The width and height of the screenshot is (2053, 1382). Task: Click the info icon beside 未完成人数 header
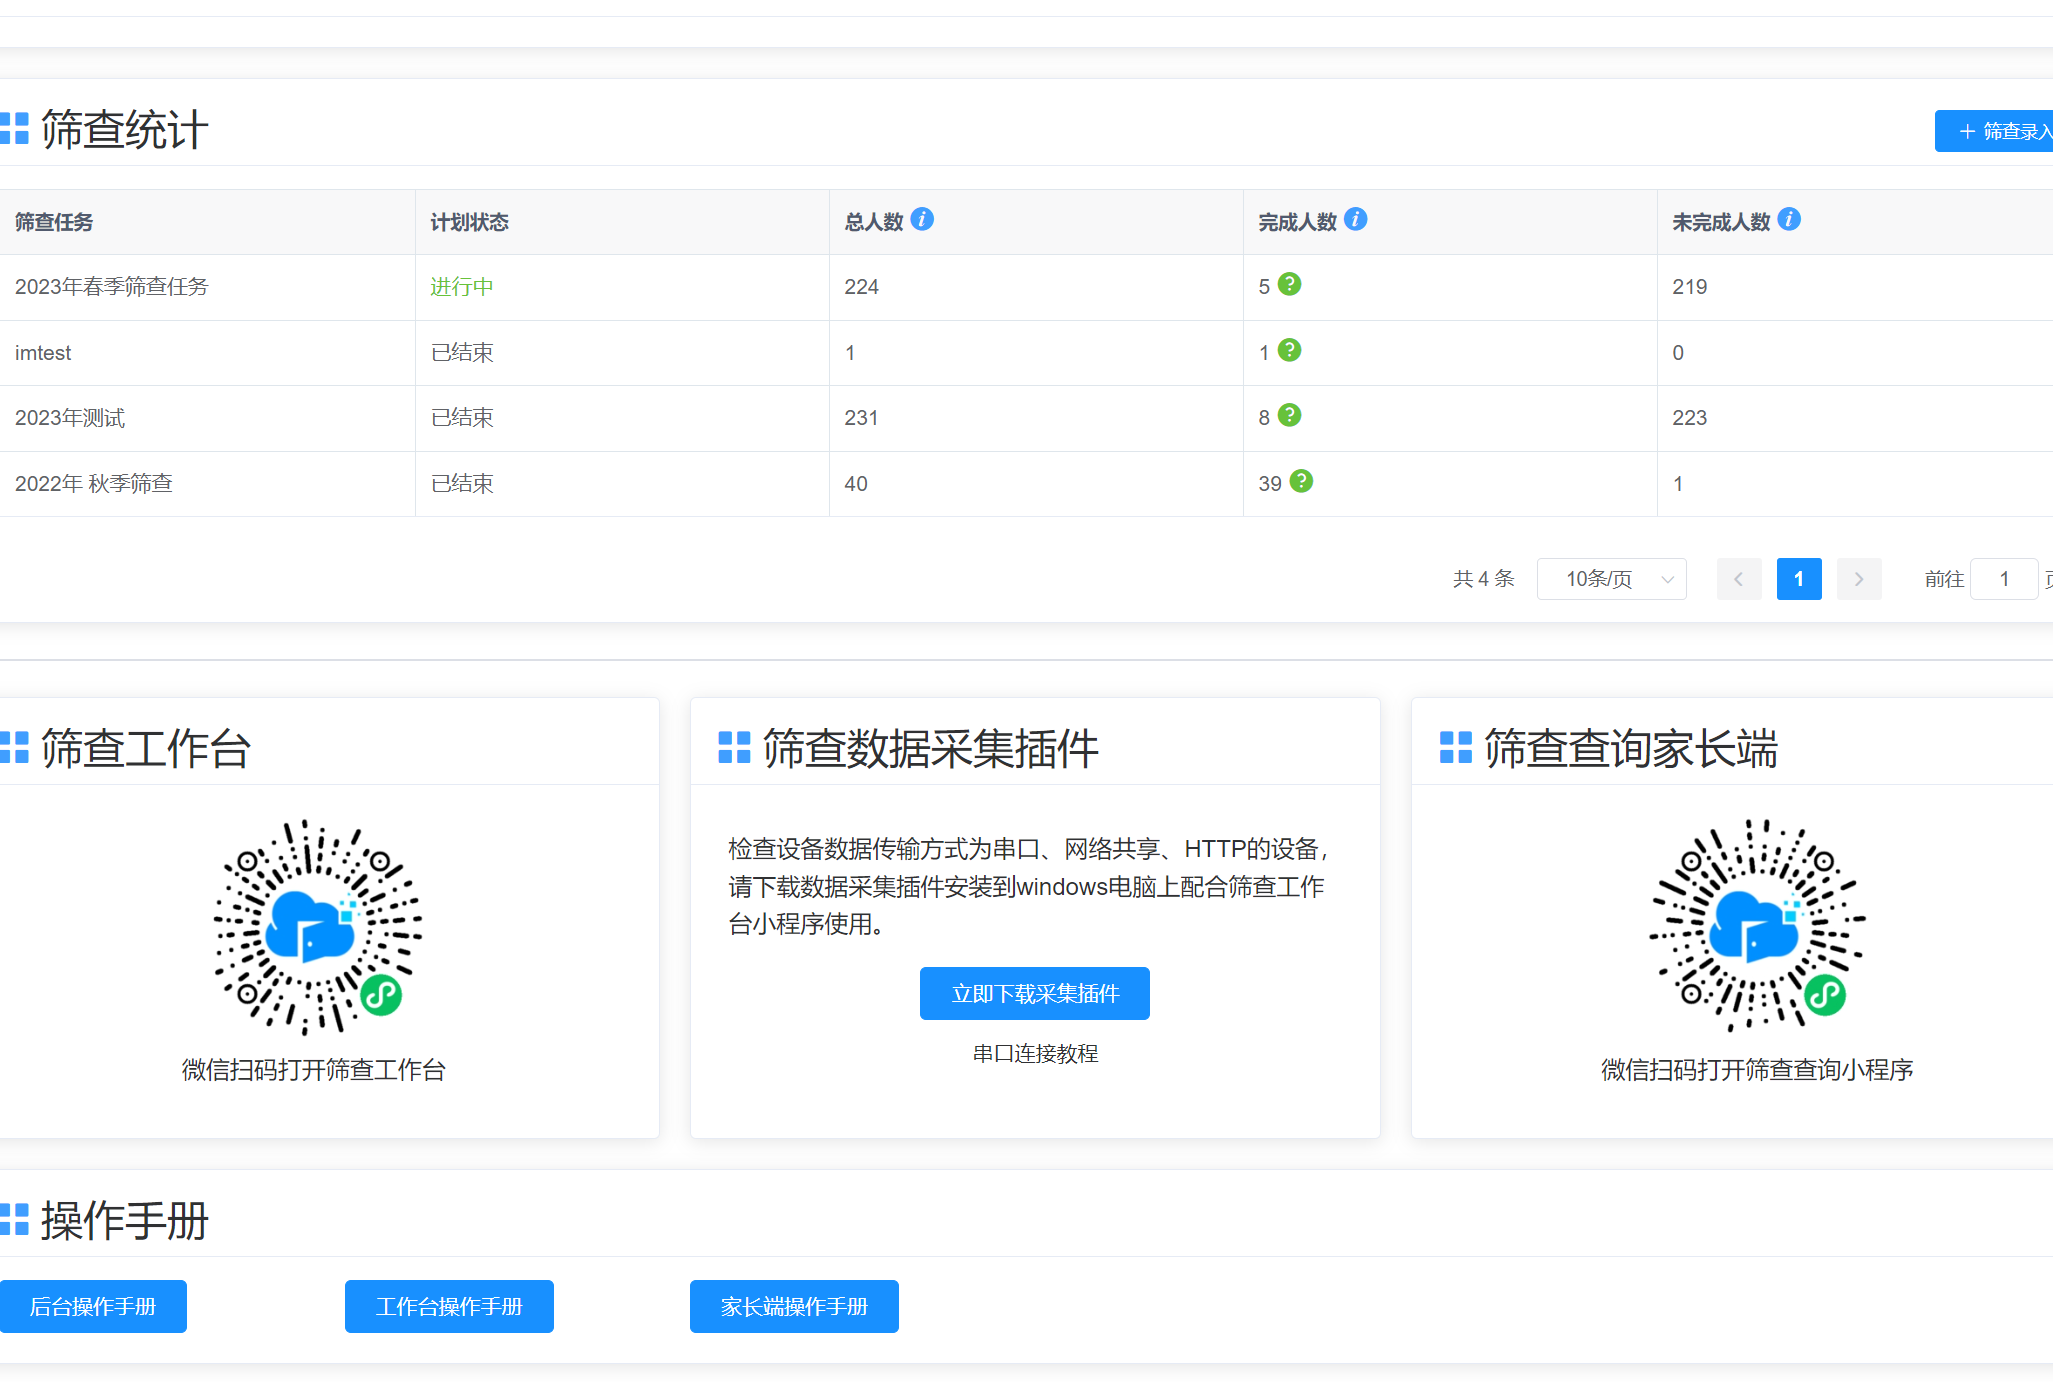[1789, 219]
